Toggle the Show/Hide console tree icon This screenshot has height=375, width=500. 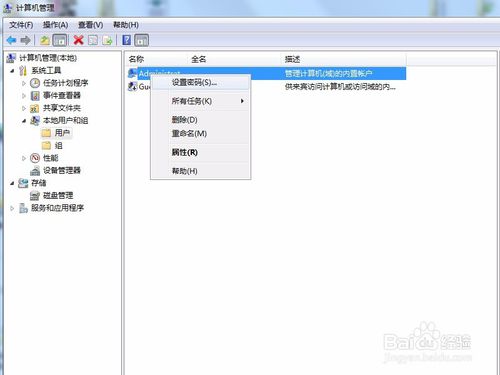coord(60,40)
